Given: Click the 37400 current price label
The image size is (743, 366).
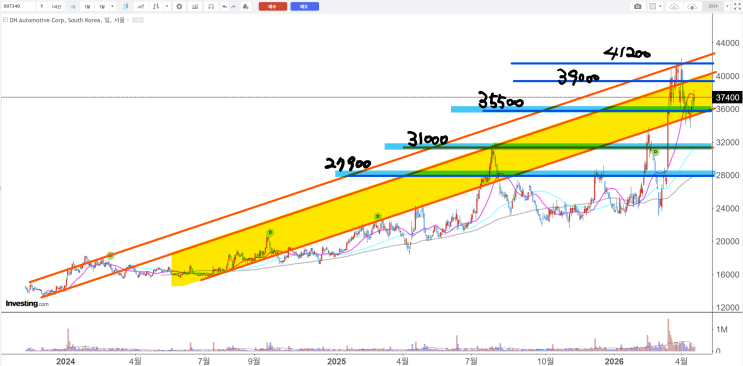Looking at the screenshot, I should click(726, 98).
